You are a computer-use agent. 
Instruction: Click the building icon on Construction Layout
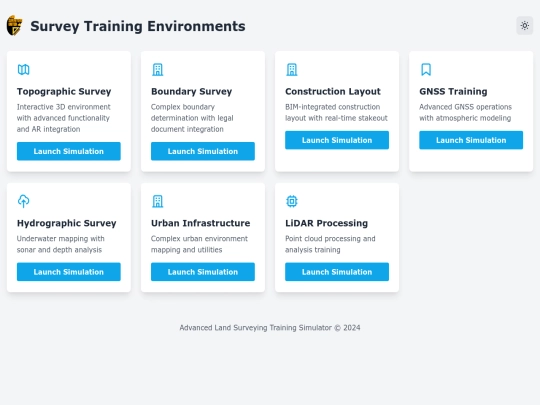click(x=292, y=70)
